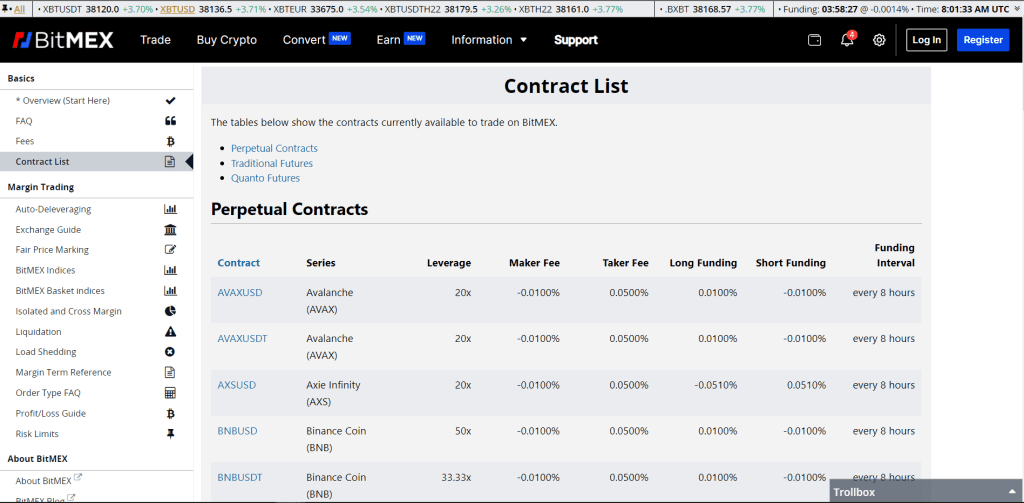The image size is (1024, 503).
Task: Click the document icon beside Contract List
Action: 170,161
